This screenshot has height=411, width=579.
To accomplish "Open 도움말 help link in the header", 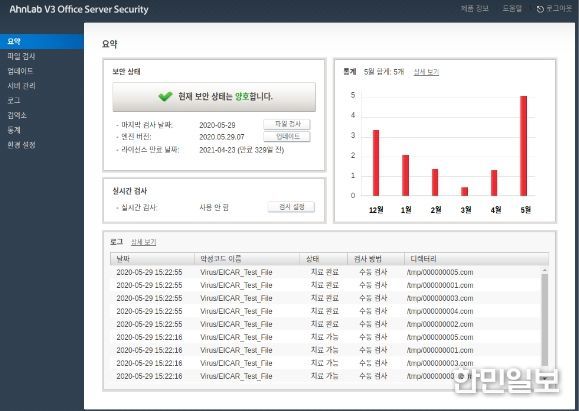I will click(512, 9).
